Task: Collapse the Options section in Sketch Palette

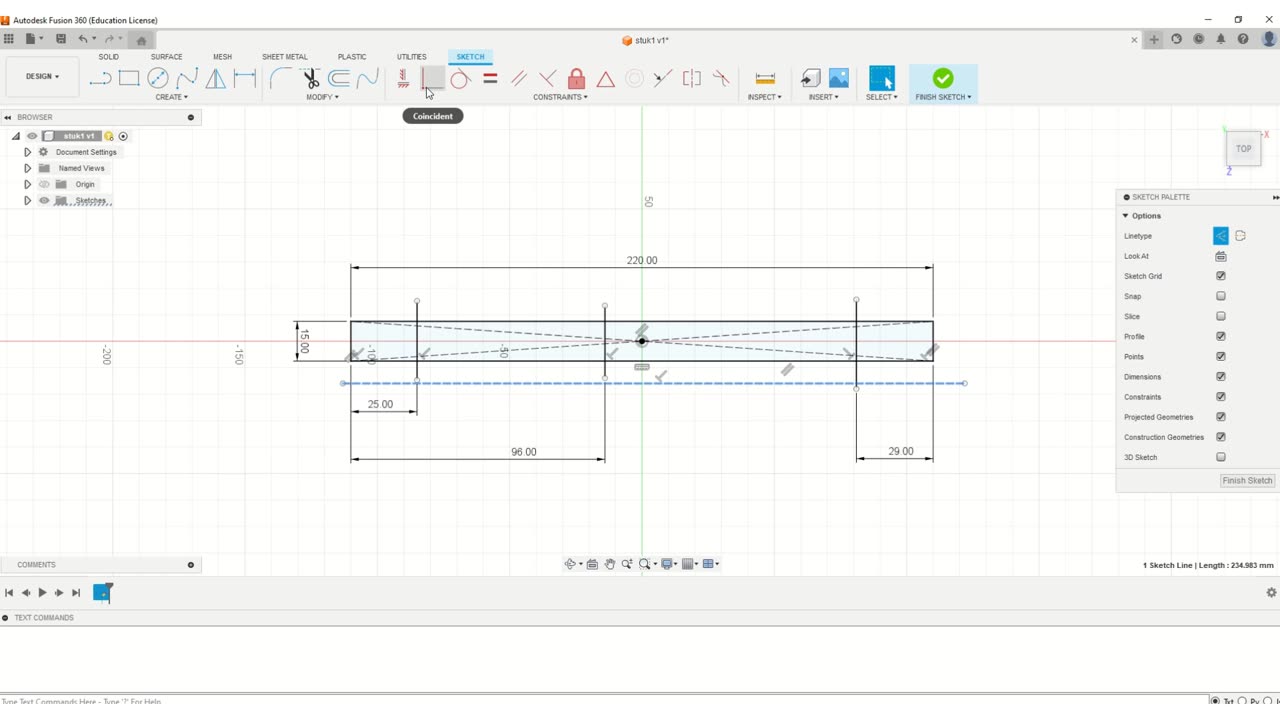Action: click(x=1125, y=216)
